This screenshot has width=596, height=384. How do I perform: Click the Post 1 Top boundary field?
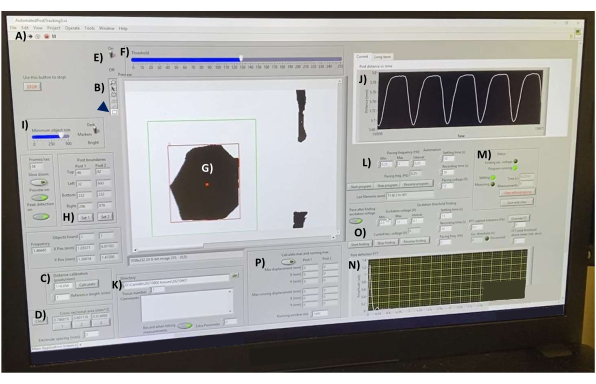click(x=83, y=173)
